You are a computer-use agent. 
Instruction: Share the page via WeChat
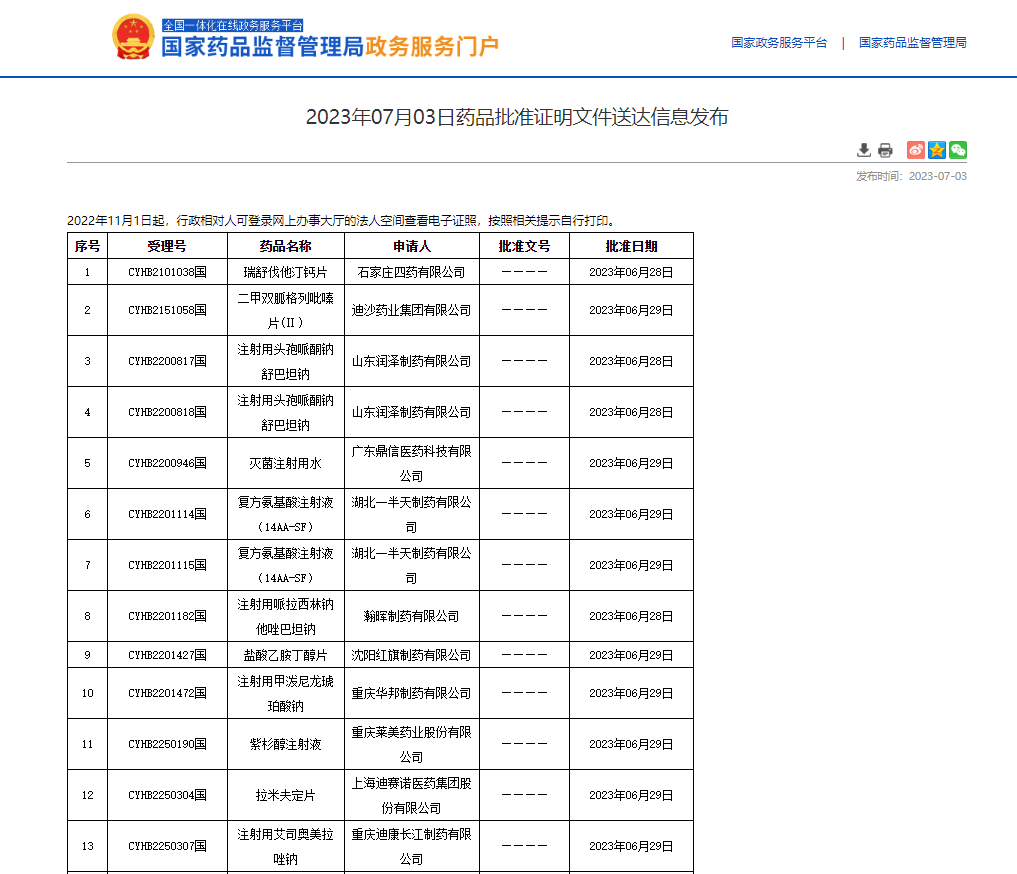point(958,150)
